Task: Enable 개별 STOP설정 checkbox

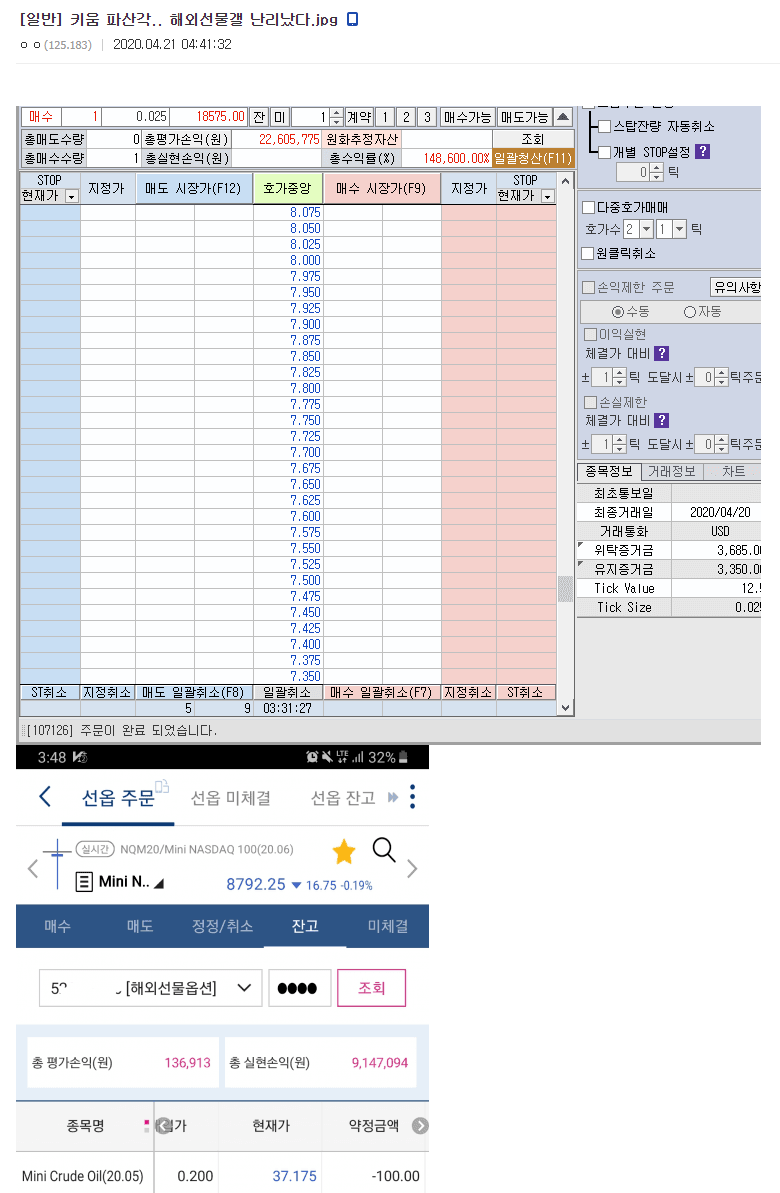Action: (x=604, y=152)
